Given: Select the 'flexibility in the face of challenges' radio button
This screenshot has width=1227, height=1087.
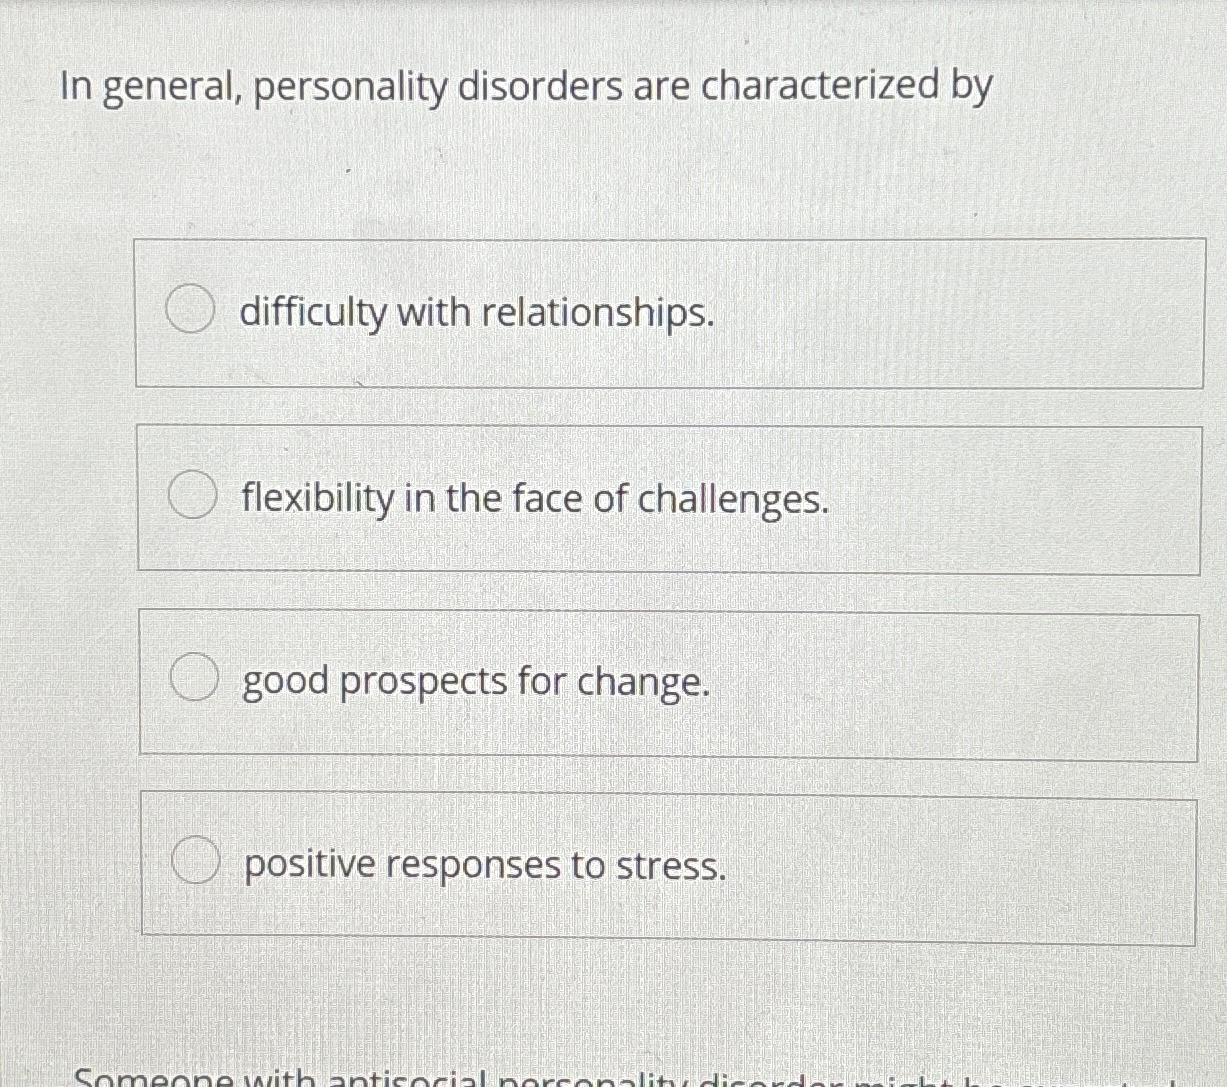Looking at the screenshot, I should 192,494.
